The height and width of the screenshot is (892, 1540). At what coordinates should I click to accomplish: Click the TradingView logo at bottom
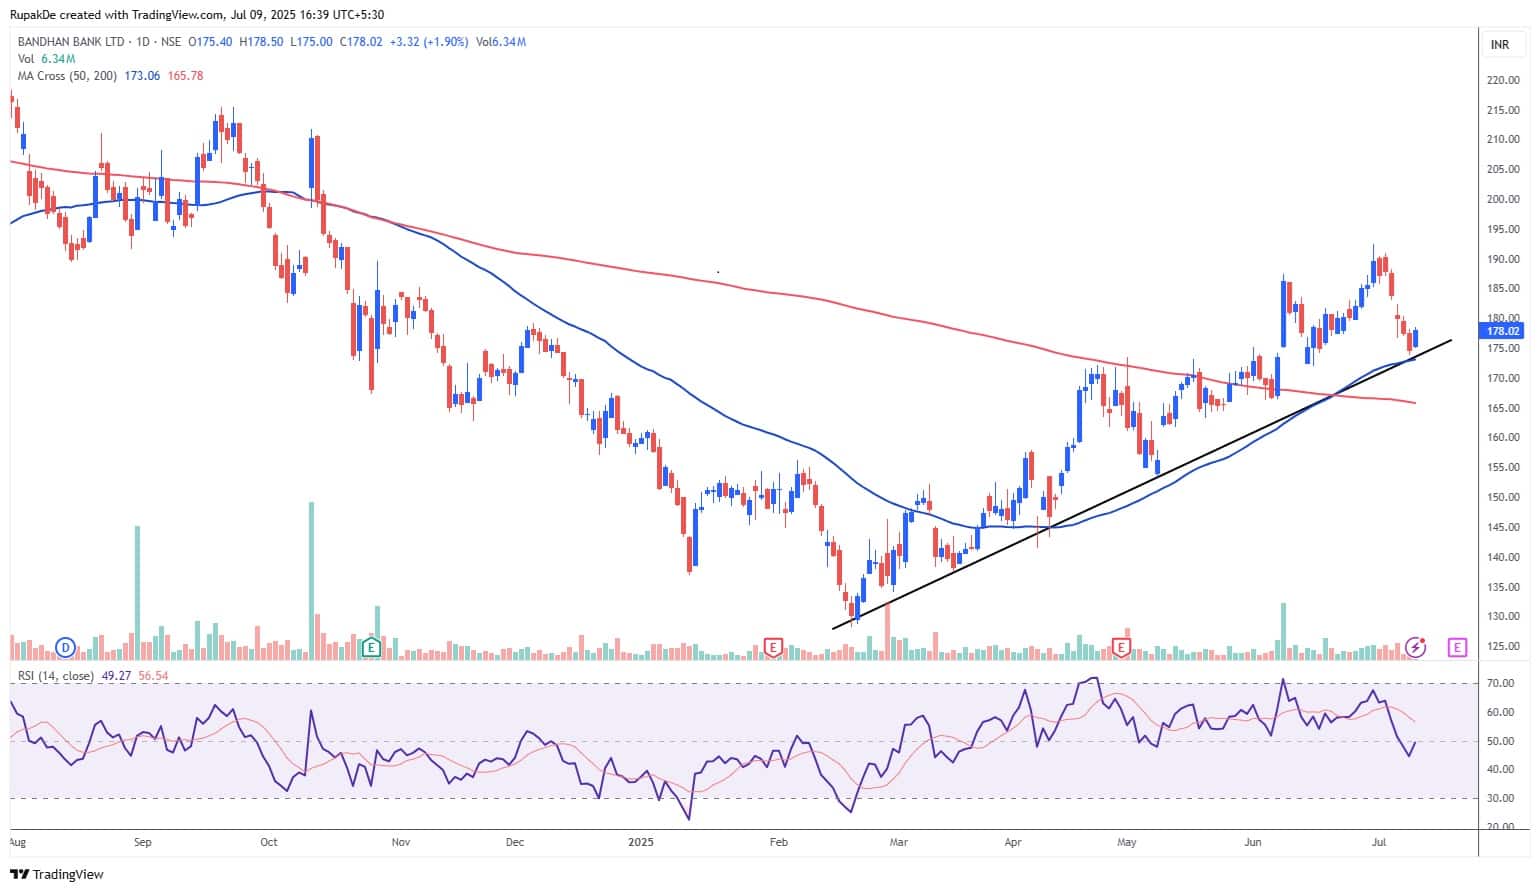59,874
